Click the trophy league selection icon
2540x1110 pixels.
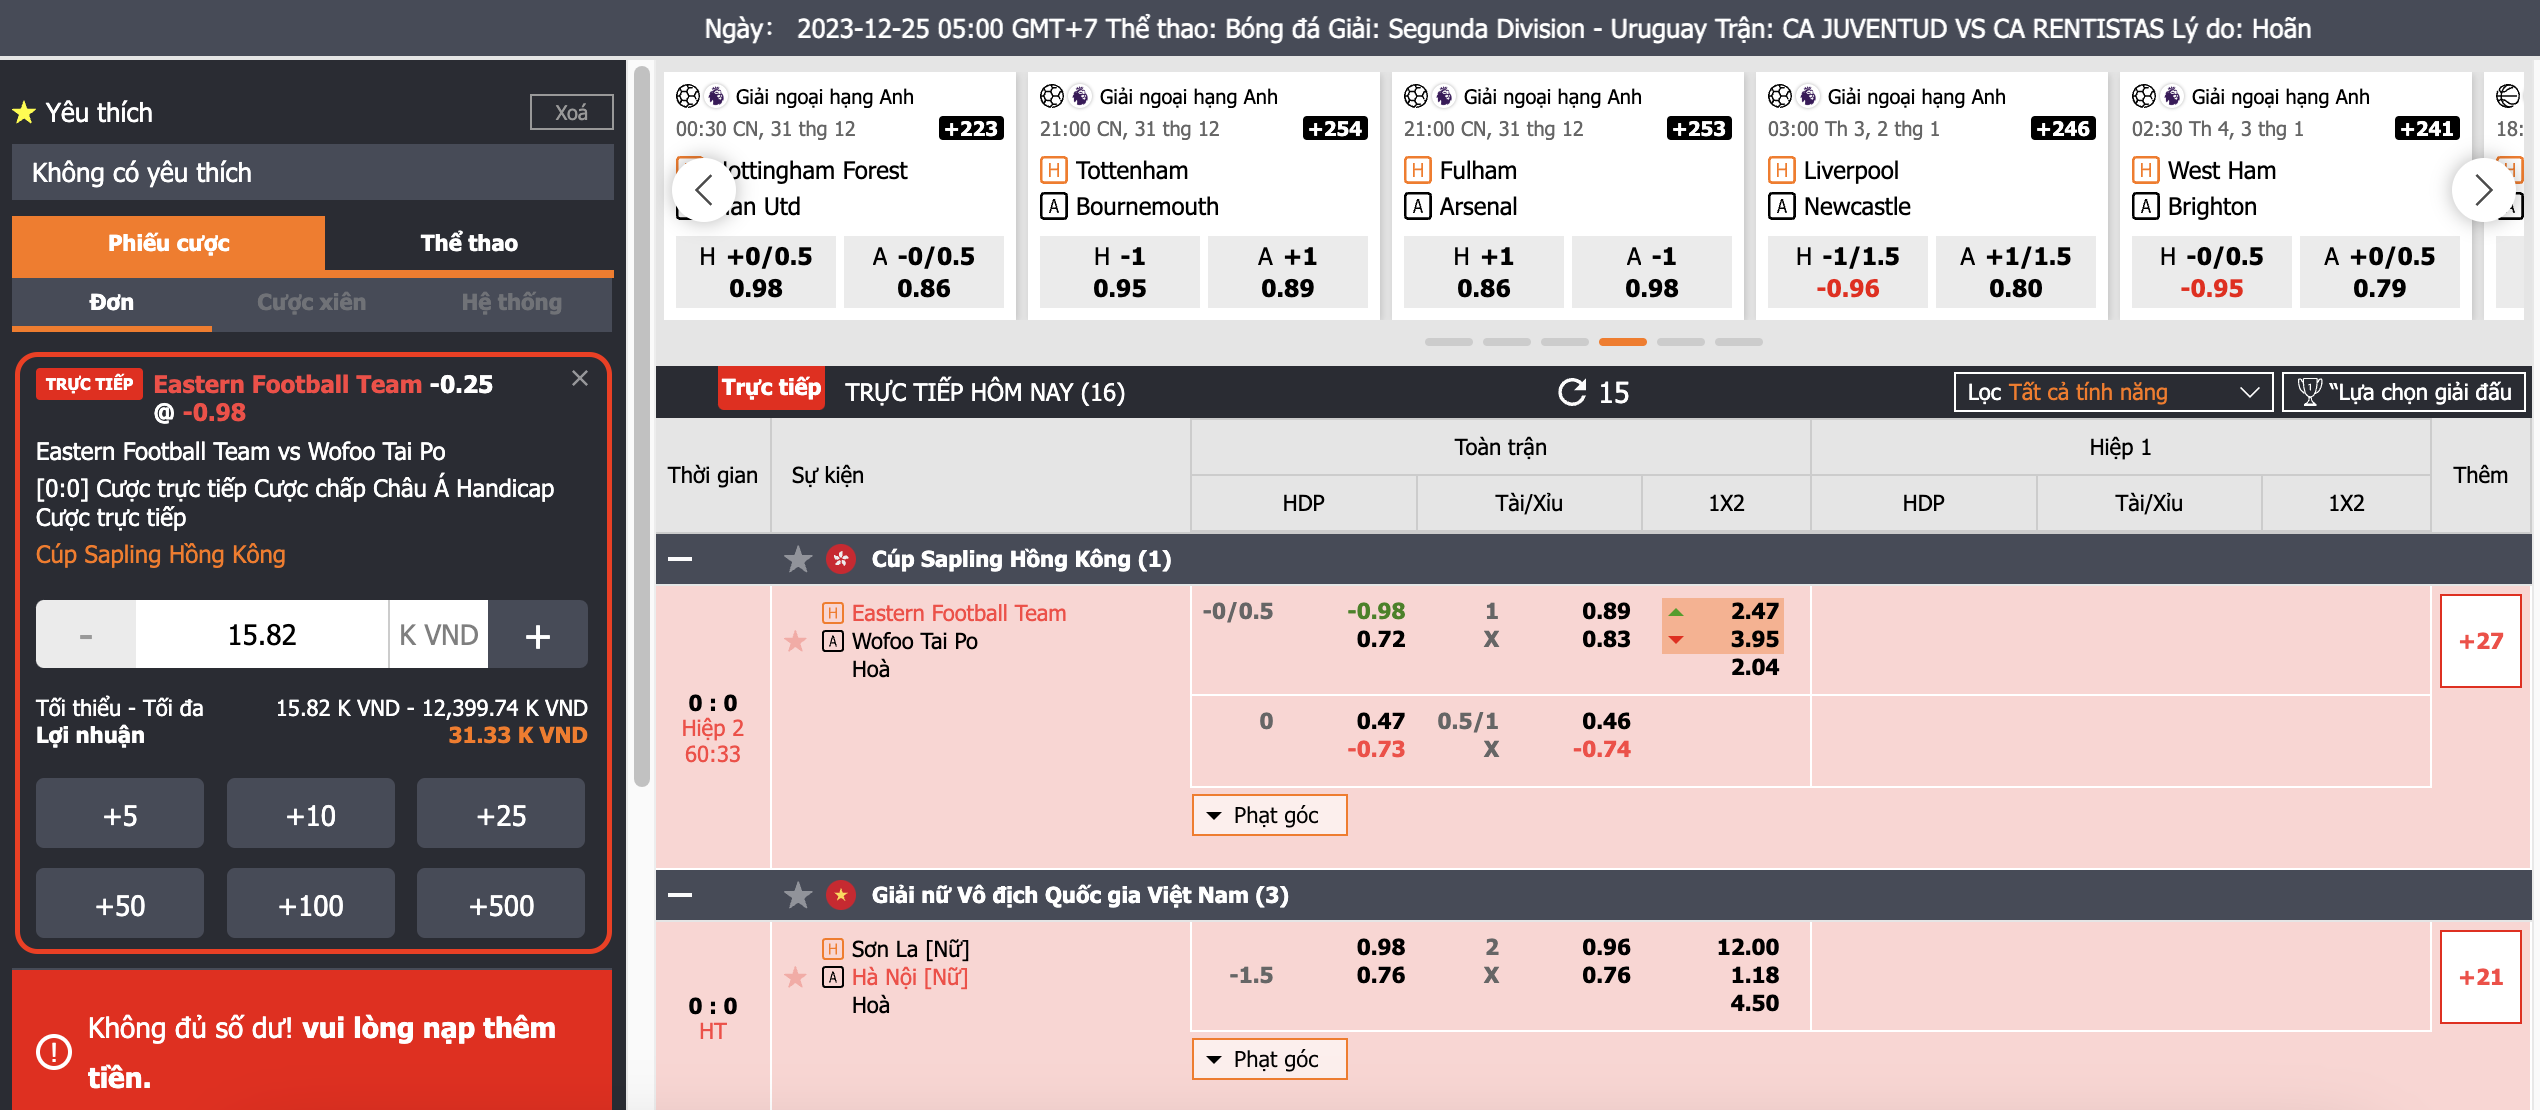coord(2309,392)
